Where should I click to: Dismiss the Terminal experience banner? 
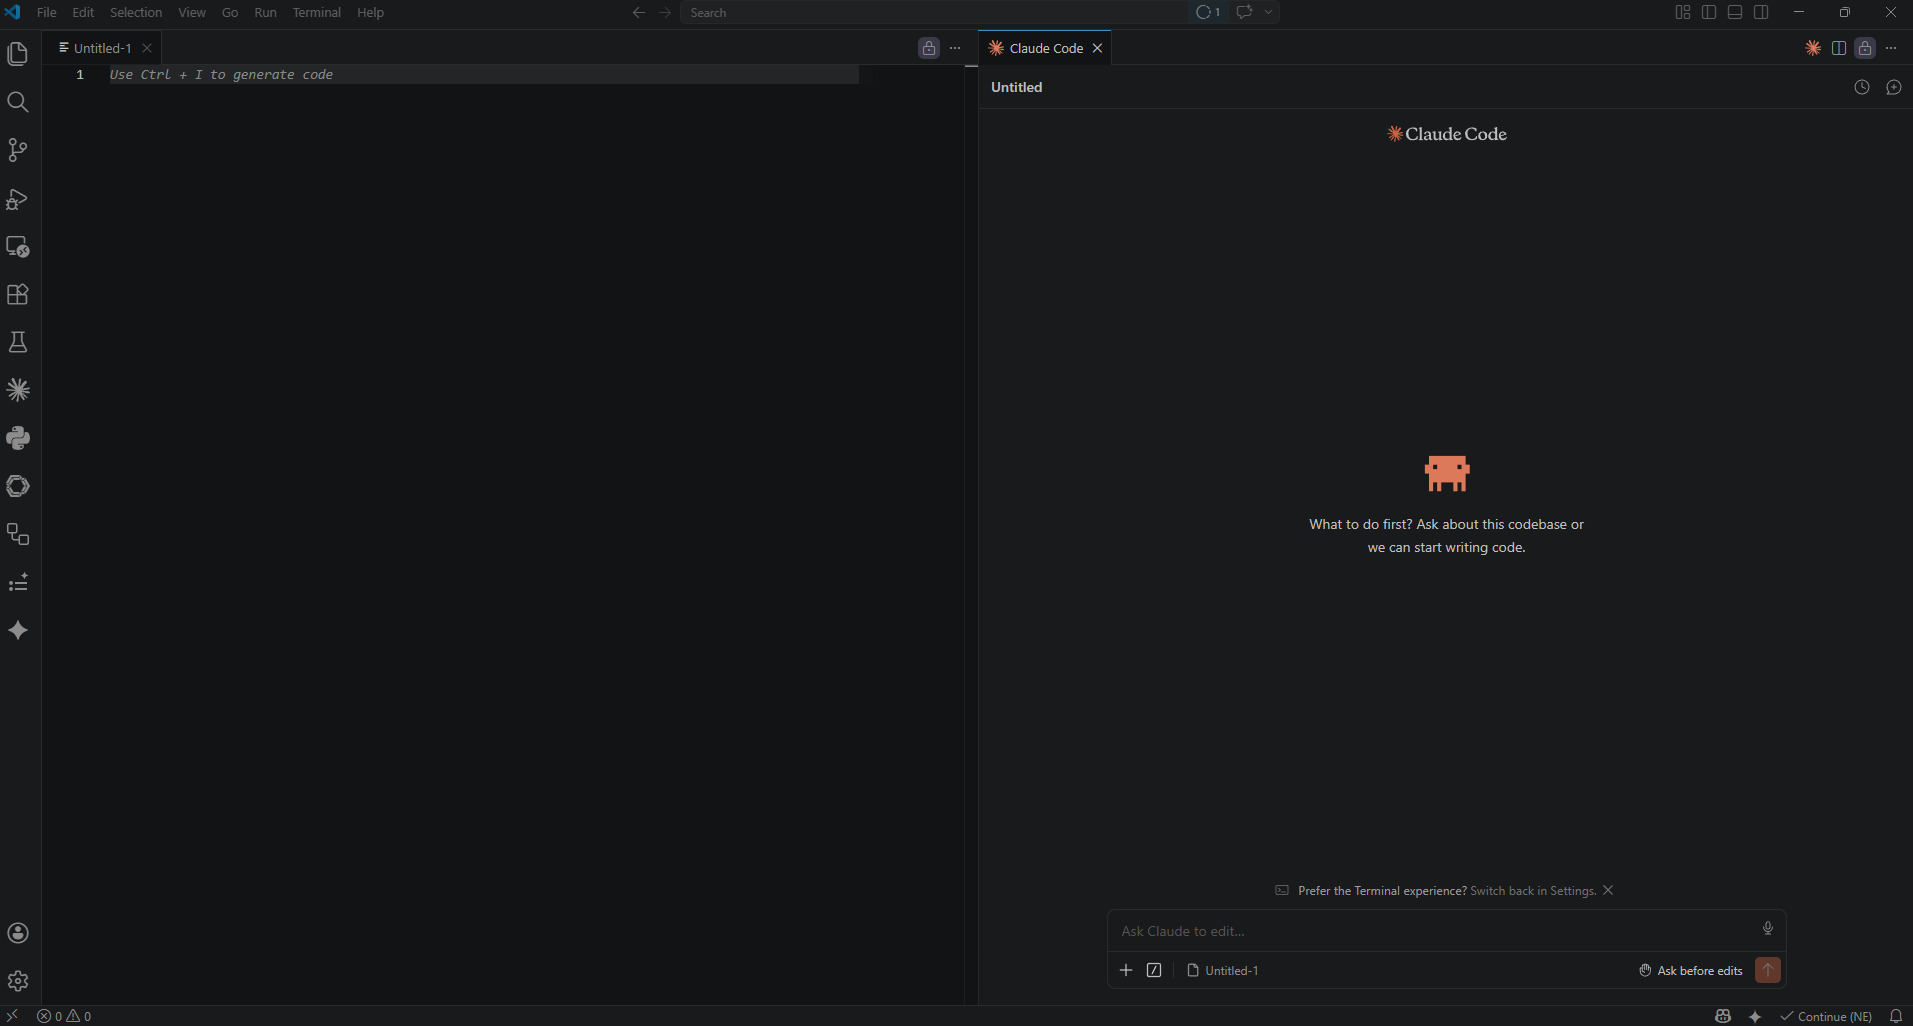1608,890
